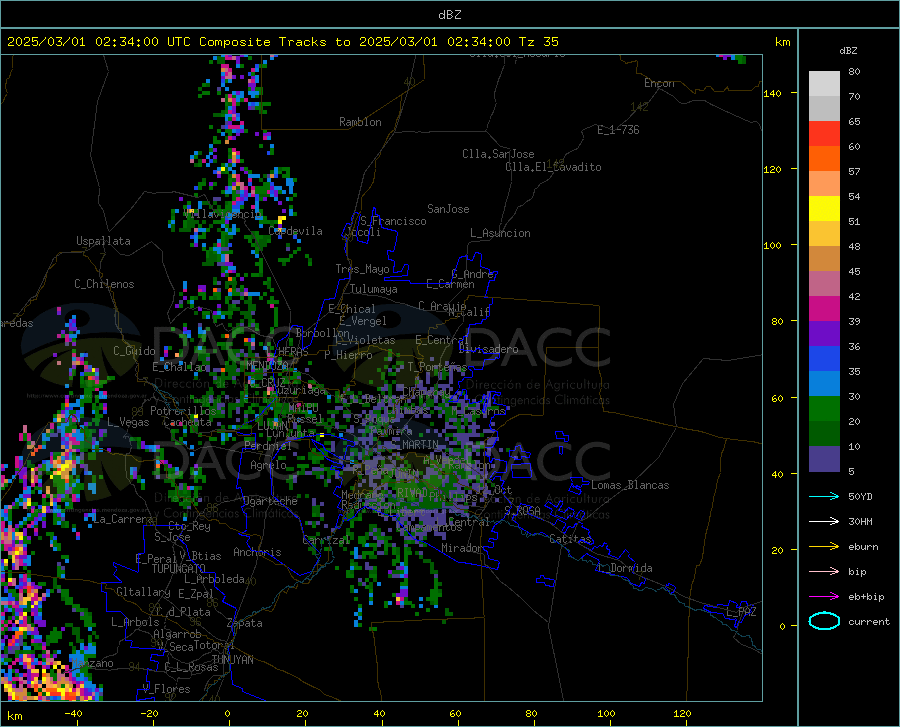This screenshot has height=727, width=900.
Task: Click the Clla.El_Cavadito map label
Action: [x=553, y=167]
